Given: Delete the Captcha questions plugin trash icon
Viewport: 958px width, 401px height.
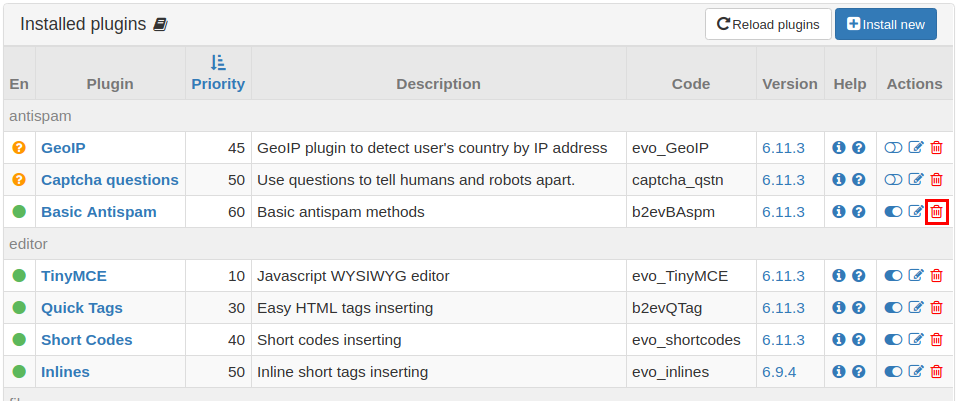Looking at the screenshot, I should click(x=936, y=179).
